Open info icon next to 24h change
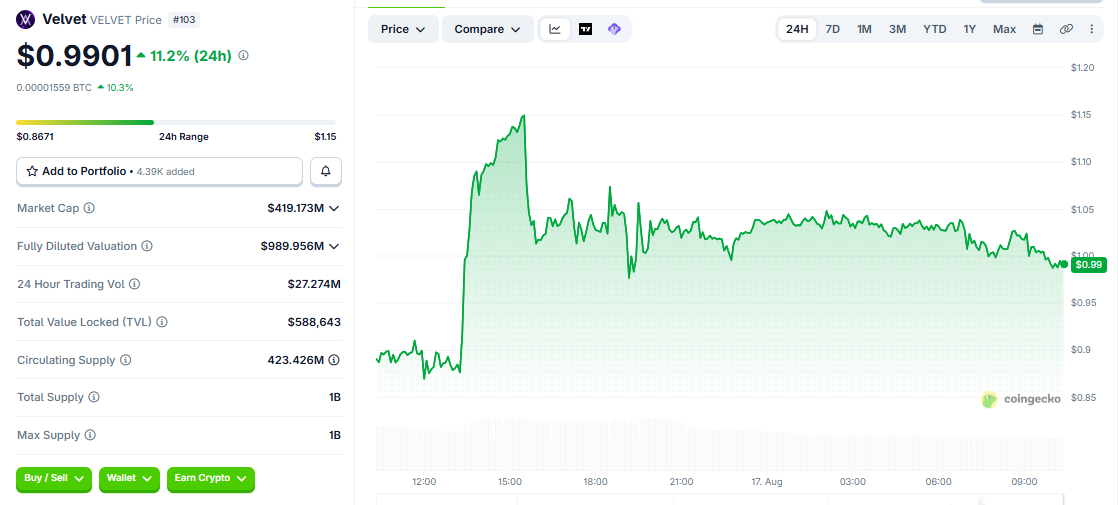This screenshot has width=1118, height=505. click(243, 55)
